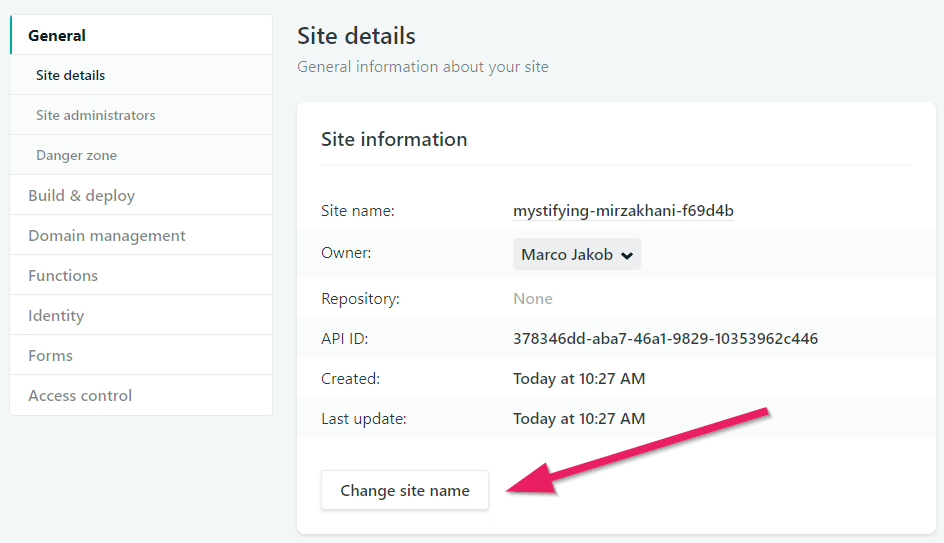The height and width of the screenshot is (543, 944).
Task: Open Access control settings
Action: 141,396
